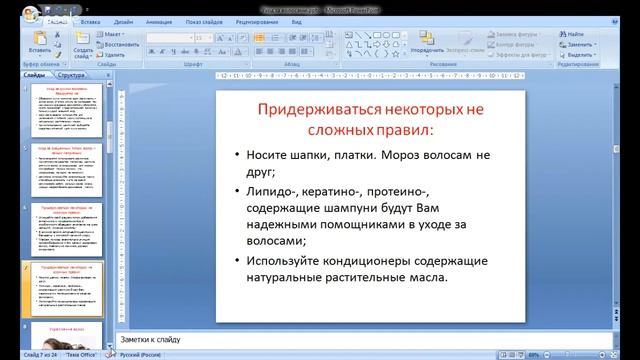Open the font size dropdown
Viewport: 640px width, 360px height.
pos(210,38)
